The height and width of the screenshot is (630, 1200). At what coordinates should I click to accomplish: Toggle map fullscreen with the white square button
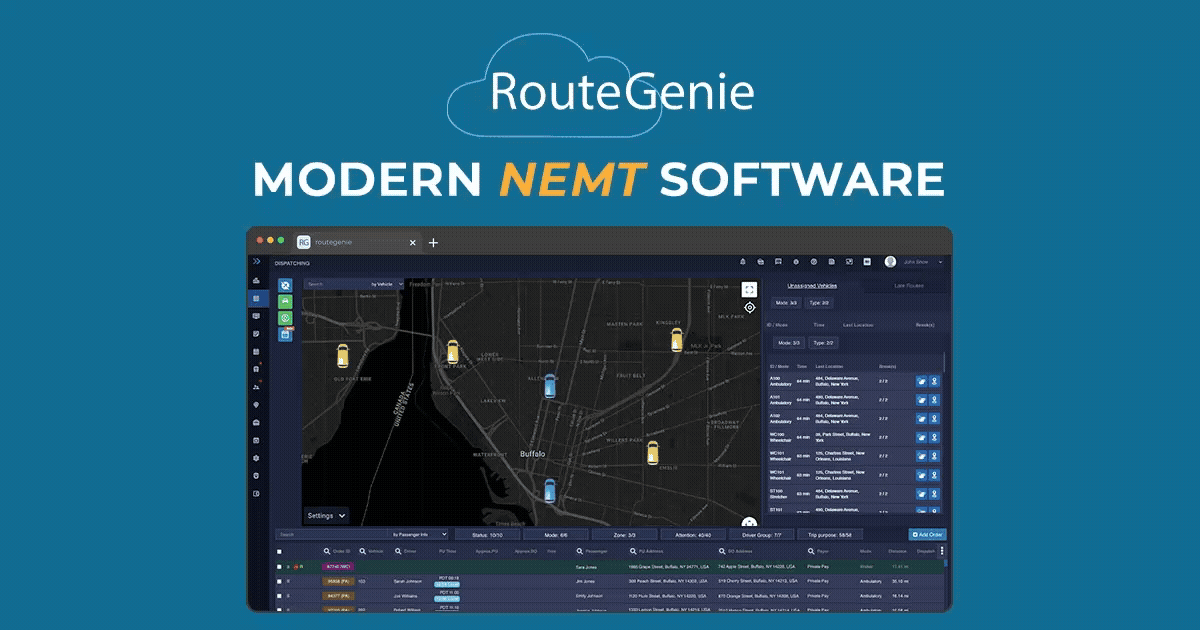coord(749,289)
